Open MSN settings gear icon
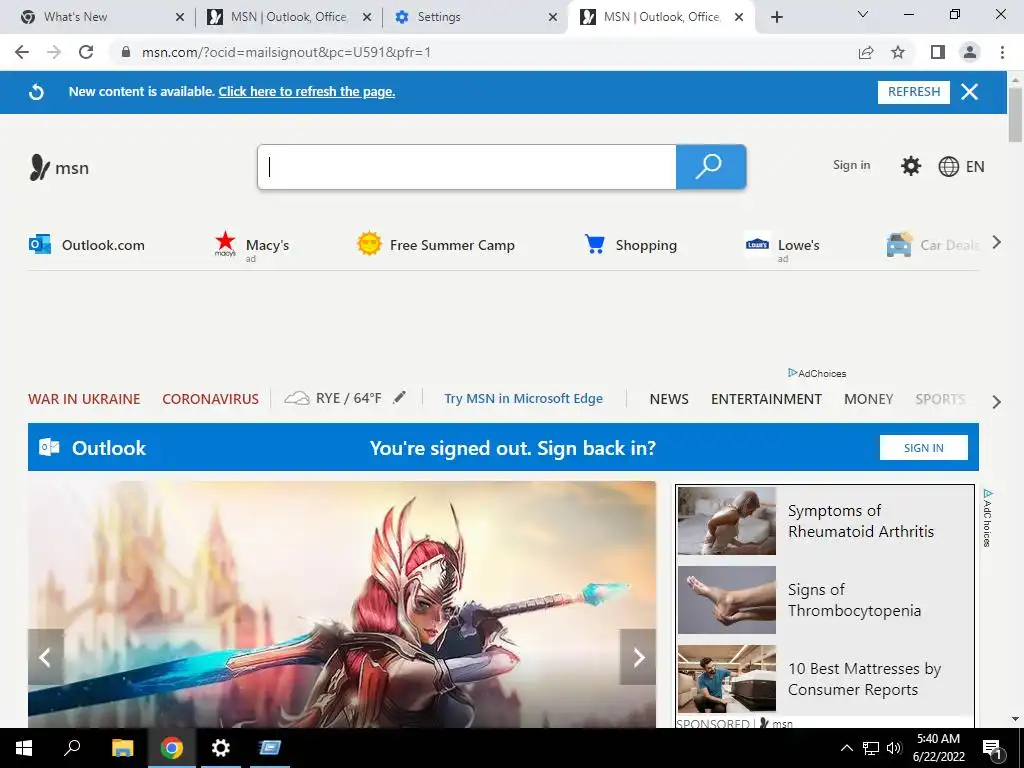Image resolution: width=1024 pixels, height=768 pixels. tap(910, 166)
